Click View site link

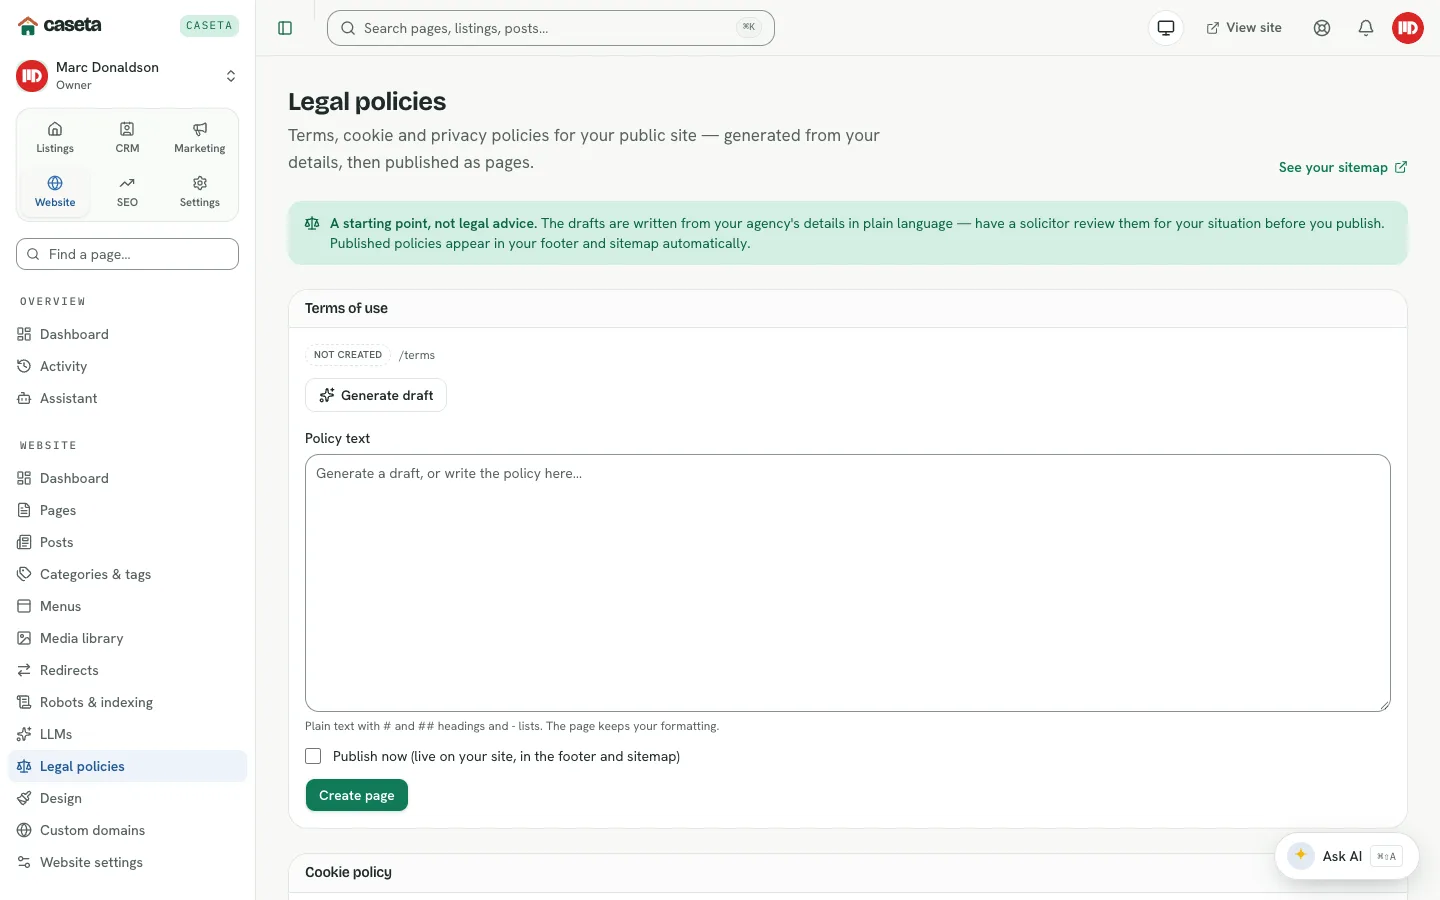[x=1244, y=28]
